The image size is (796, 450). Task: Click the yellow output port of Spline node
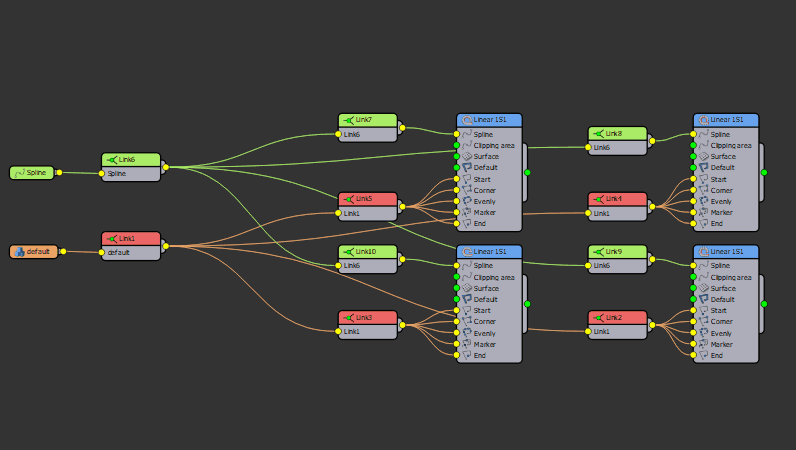tap(59, 172)
